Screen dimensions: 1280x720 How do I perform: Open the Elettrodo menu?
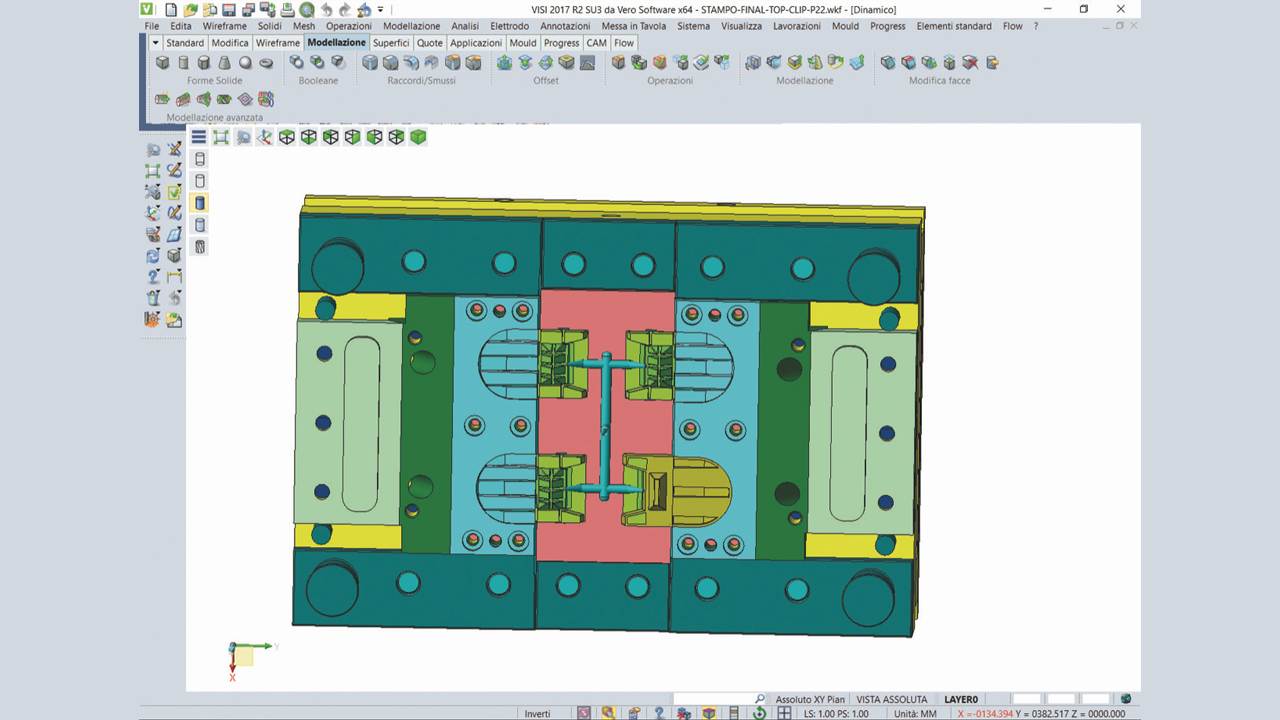(x=509, y=26)
